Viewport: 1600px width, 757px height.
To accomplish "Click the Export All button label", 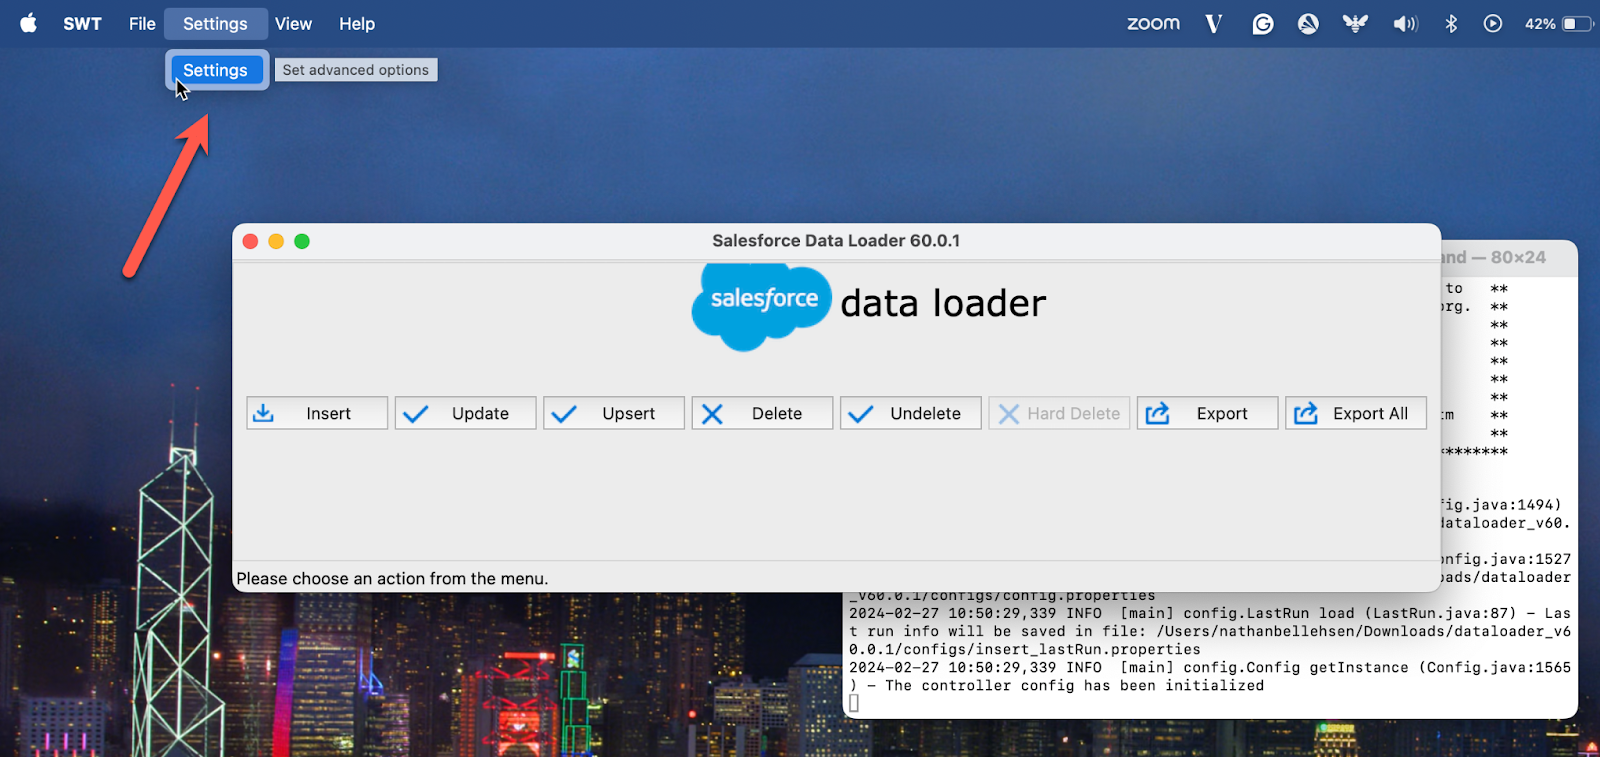I will click(1370, 413).
